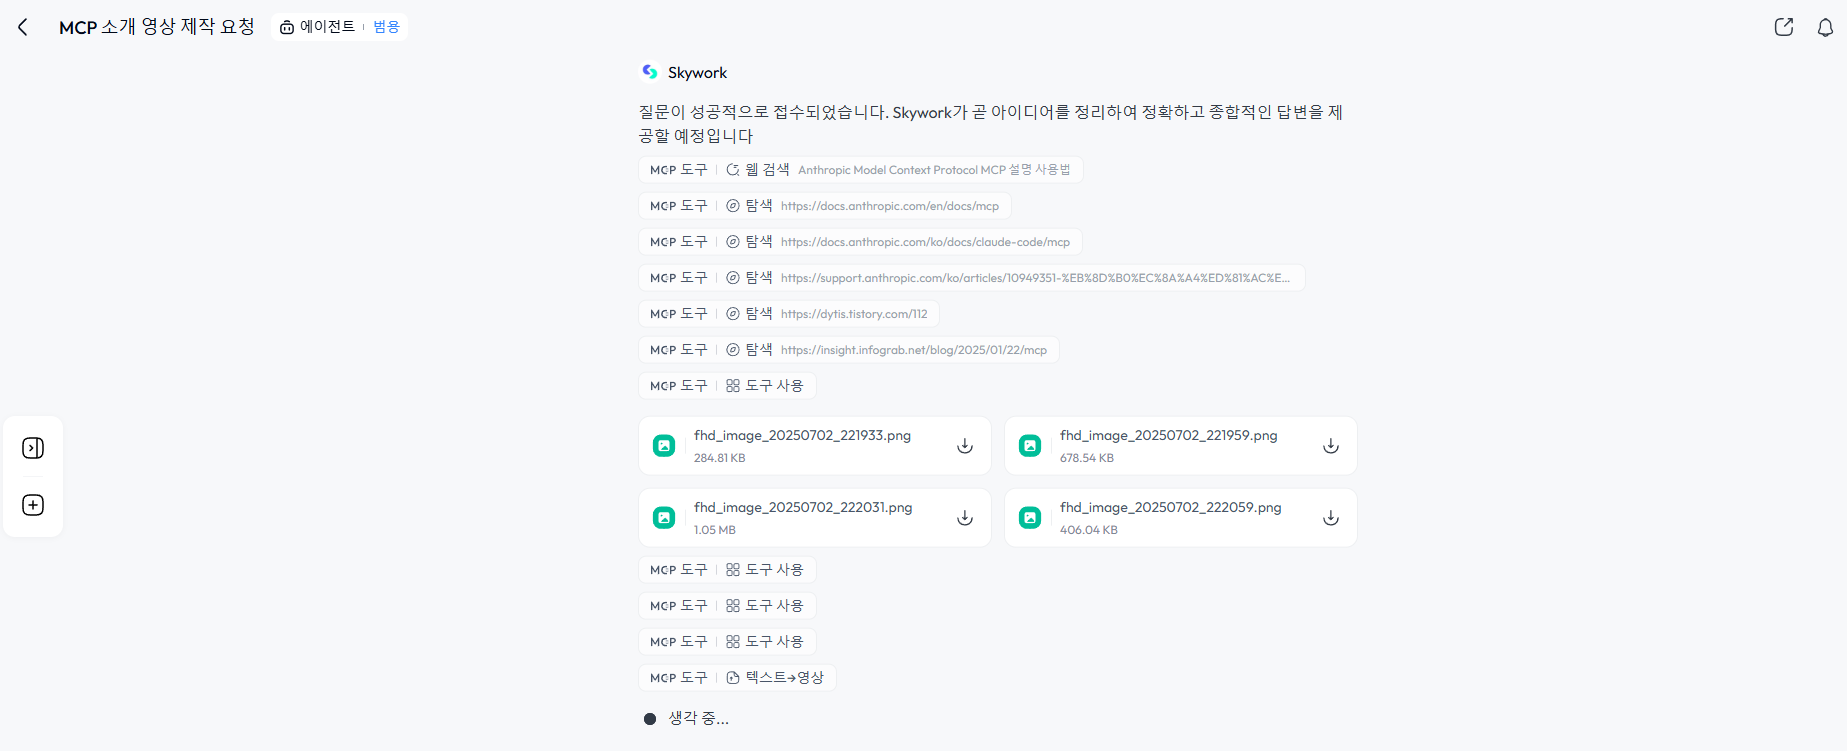Go back with the left arrow icon
Image resolution: width=1847 pixels, height=751 pixels.
tap(23, 27)
